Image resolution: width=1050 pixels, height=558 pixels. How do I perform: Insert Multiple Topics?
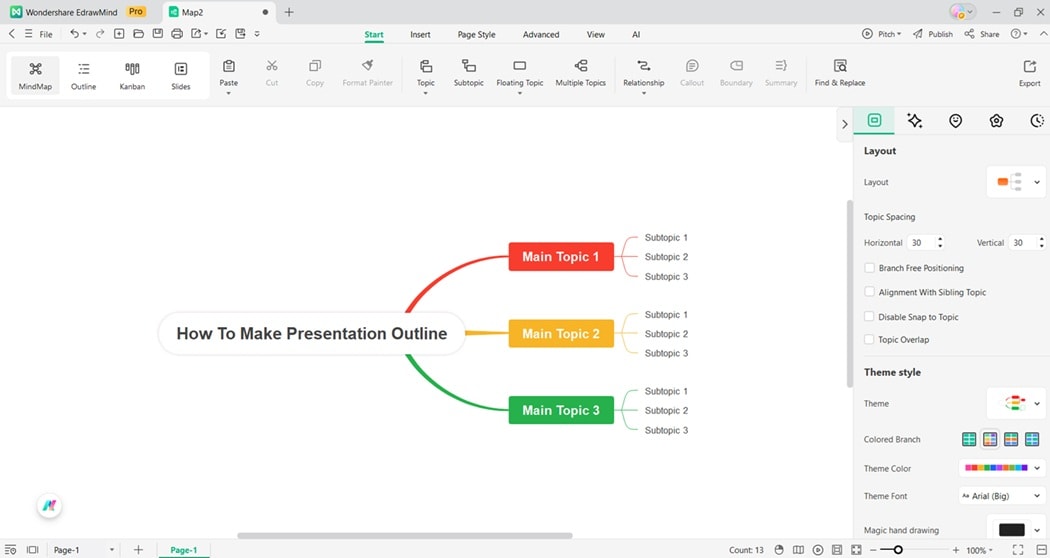point(581,72)
